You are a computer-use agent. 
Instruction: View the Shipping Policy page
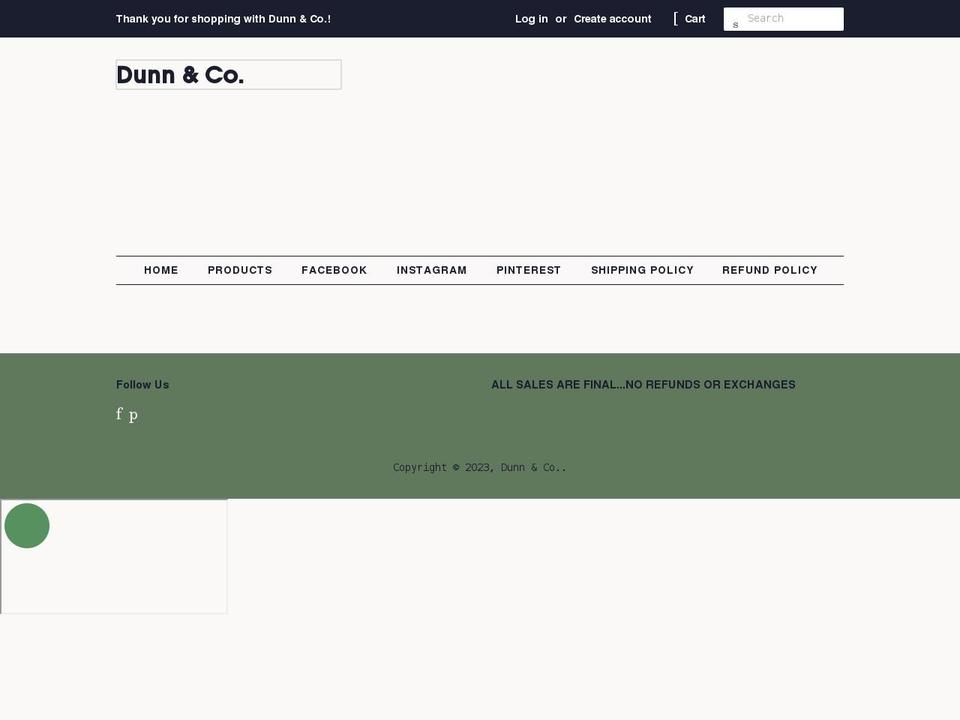click(642, 270)
